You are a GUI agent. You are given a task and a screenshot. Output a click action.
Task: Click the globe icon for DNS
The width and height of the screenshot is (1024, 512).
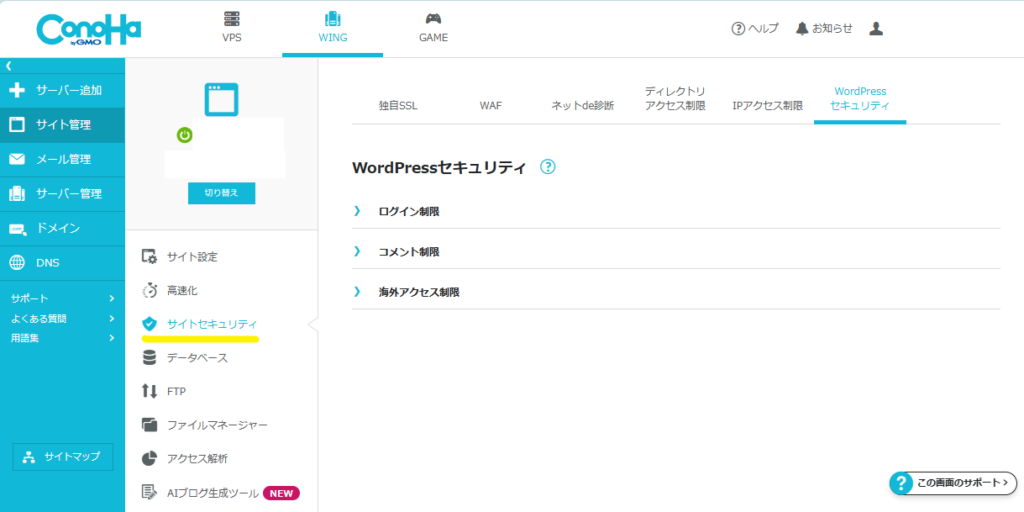point(18,263)
